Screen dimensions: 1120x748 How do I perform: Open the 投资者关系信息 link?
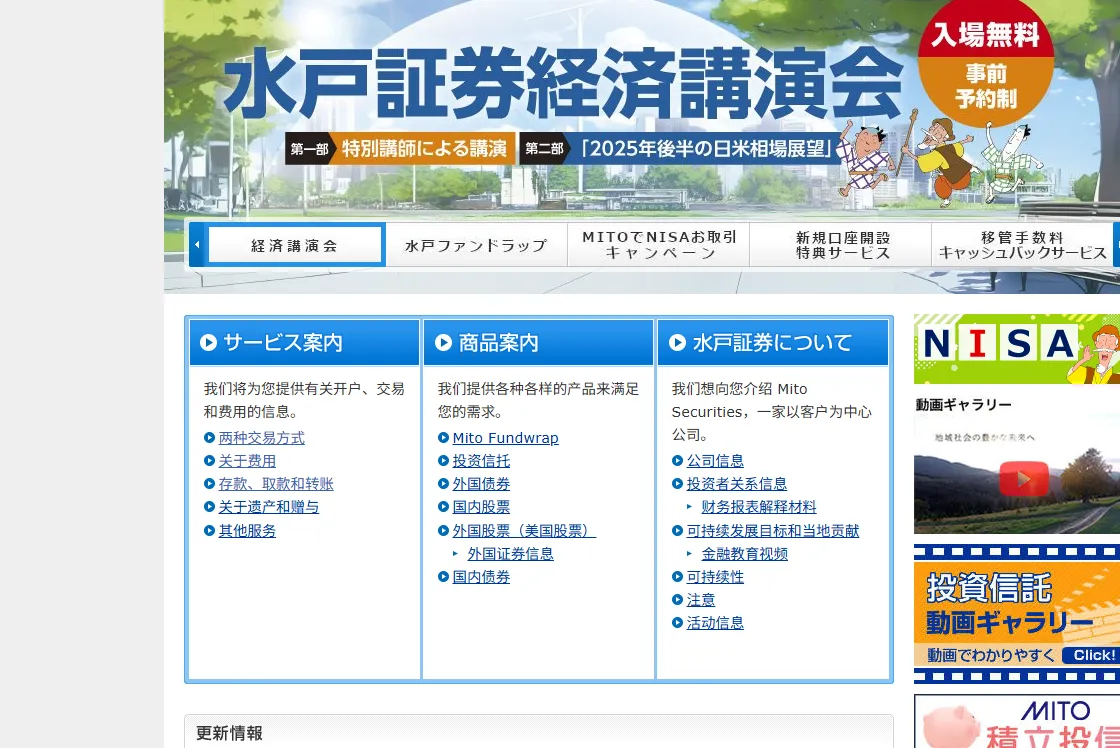736,484
